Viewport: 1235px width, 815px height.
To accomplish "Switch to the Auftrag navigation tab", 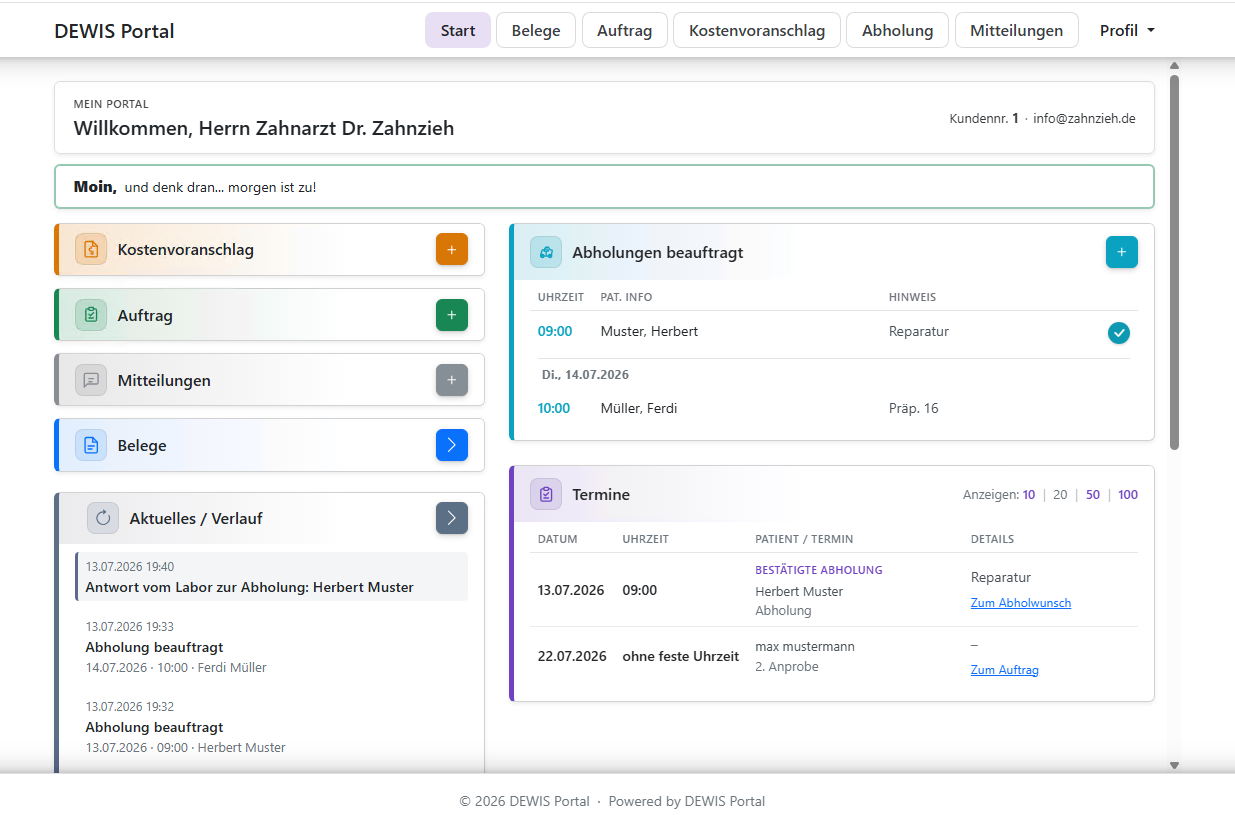I will [x=625, y=30].
